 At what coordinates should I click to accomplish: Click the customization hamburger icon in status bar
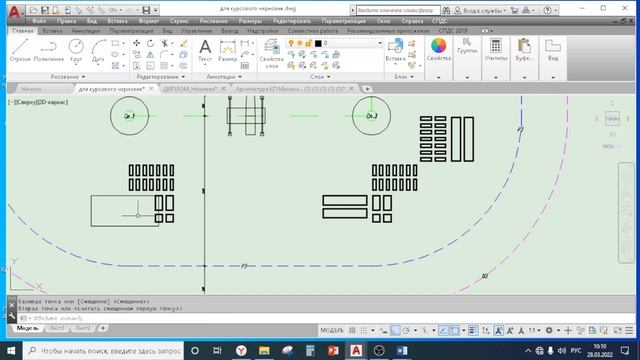pyautogui.click(x=629, y=330)
